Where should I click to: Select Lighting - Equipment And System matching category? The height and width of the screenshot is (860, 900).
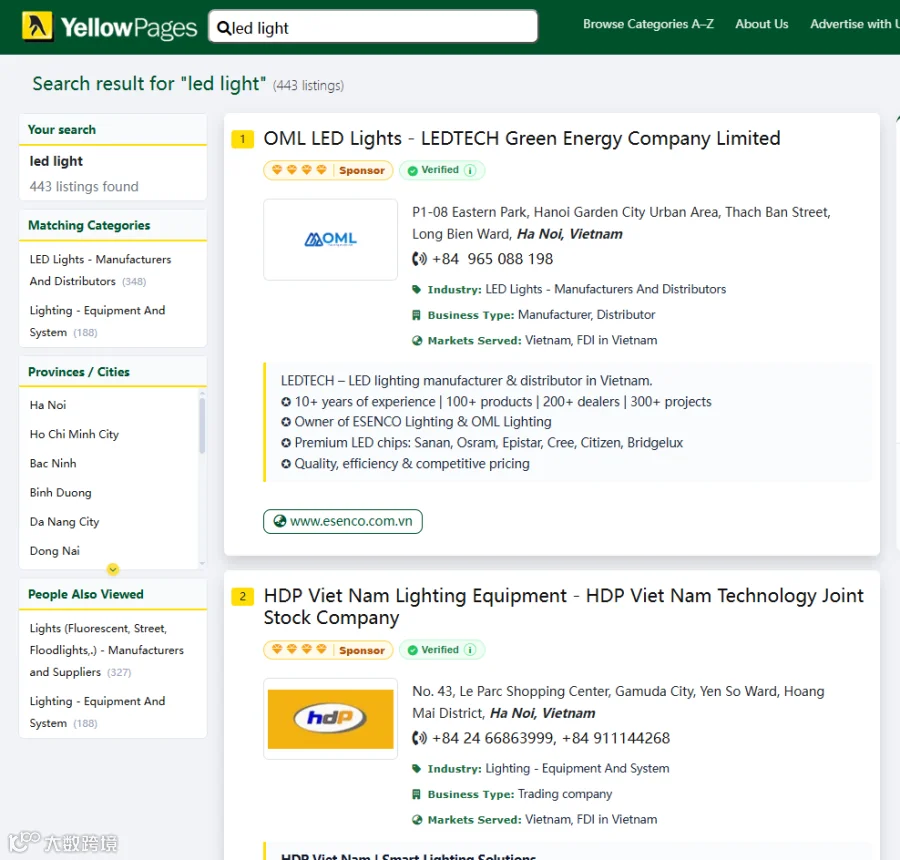click(x=98, y=321)
